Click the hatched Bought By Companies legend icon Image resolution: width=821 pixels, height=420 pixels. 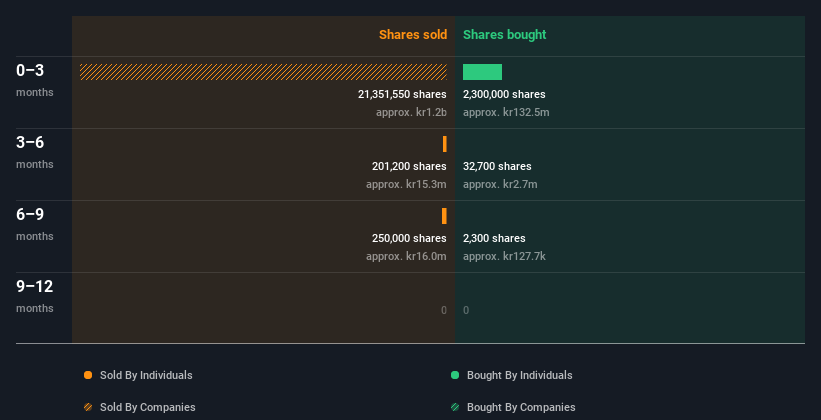[x=455, y=407]
